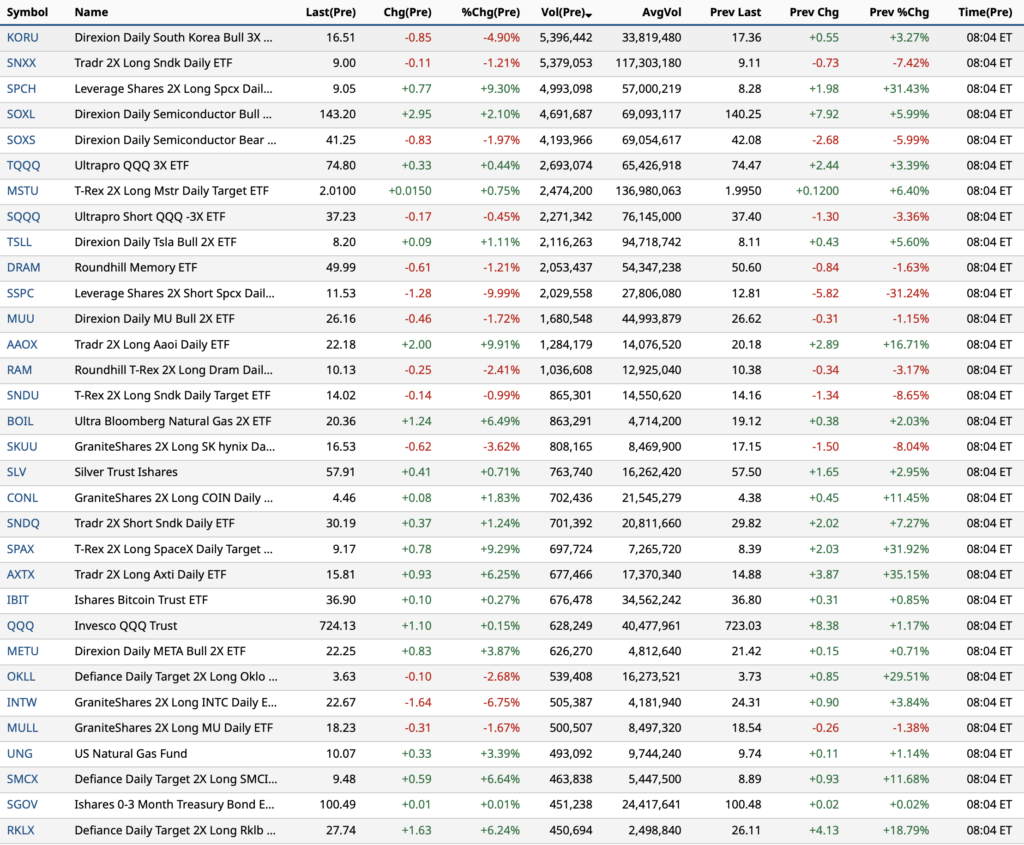Open the IBIT symbol link
This screenshot has width=1024, height=845.
tap(18, 600)
